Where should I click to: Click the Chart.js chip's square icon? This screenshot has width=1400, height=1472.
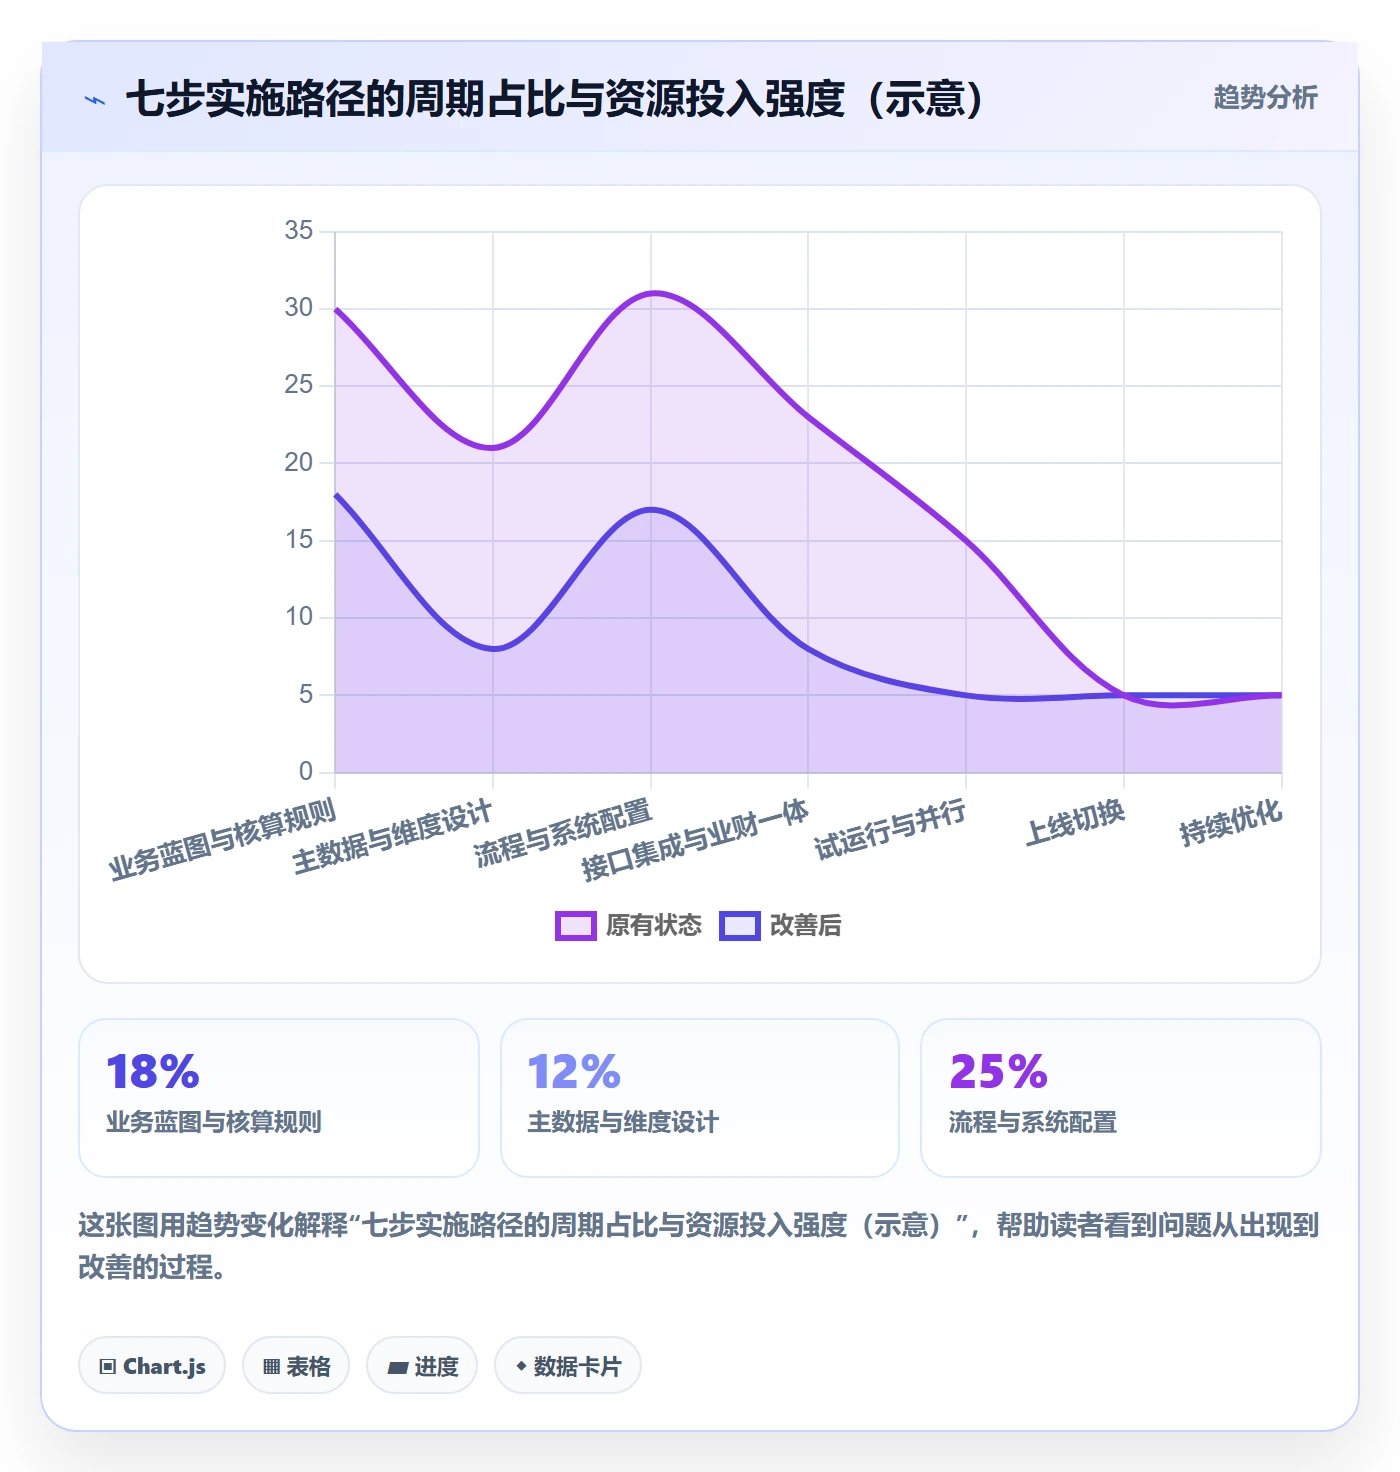point(108,1367)
